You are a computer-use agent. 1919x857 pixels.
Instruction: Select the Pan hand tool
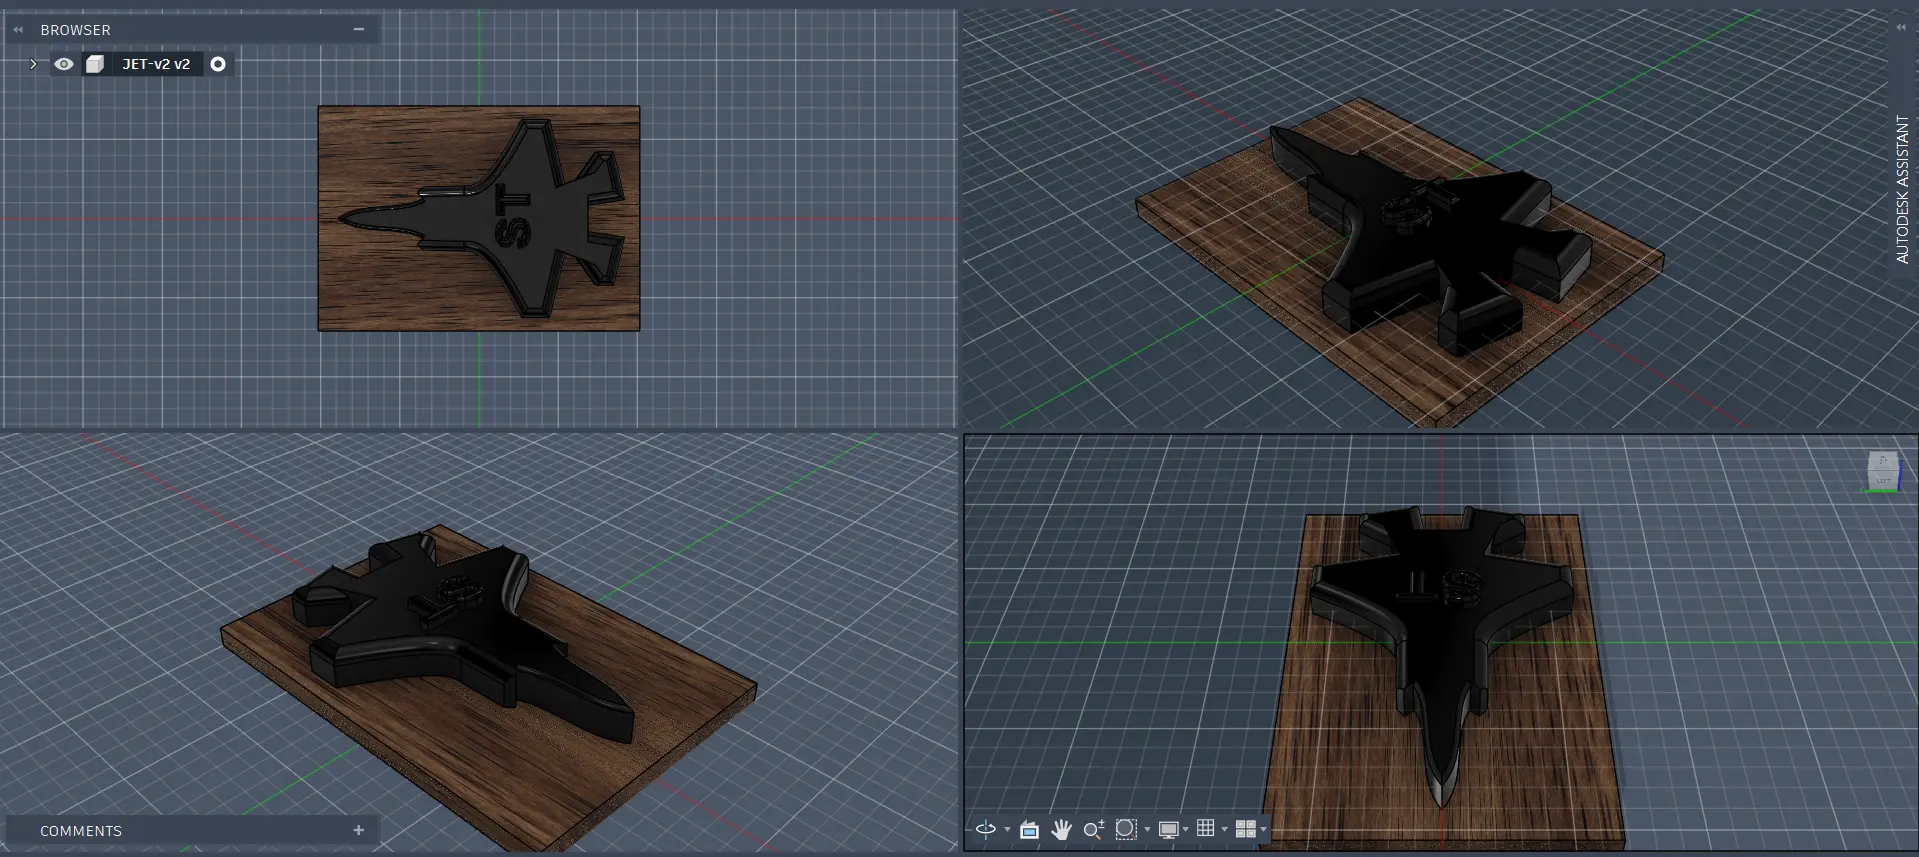pyautogui.click(x=1061, y=829)
